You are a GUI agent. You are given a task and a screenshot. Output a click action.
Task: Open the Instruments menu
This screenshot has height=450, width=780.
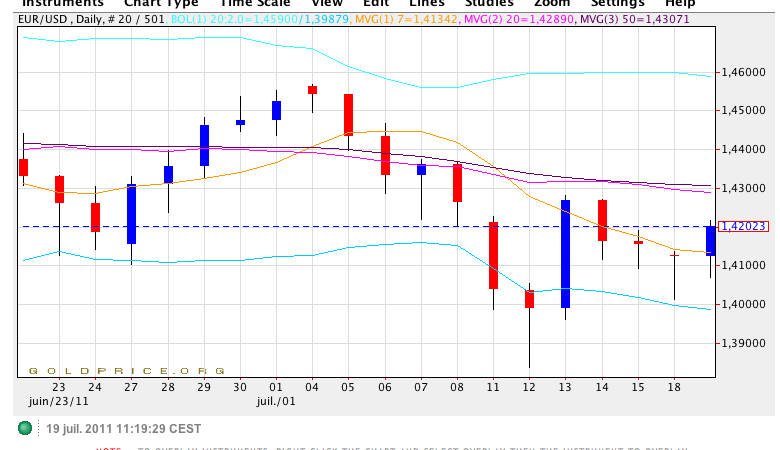coord(62,4)
